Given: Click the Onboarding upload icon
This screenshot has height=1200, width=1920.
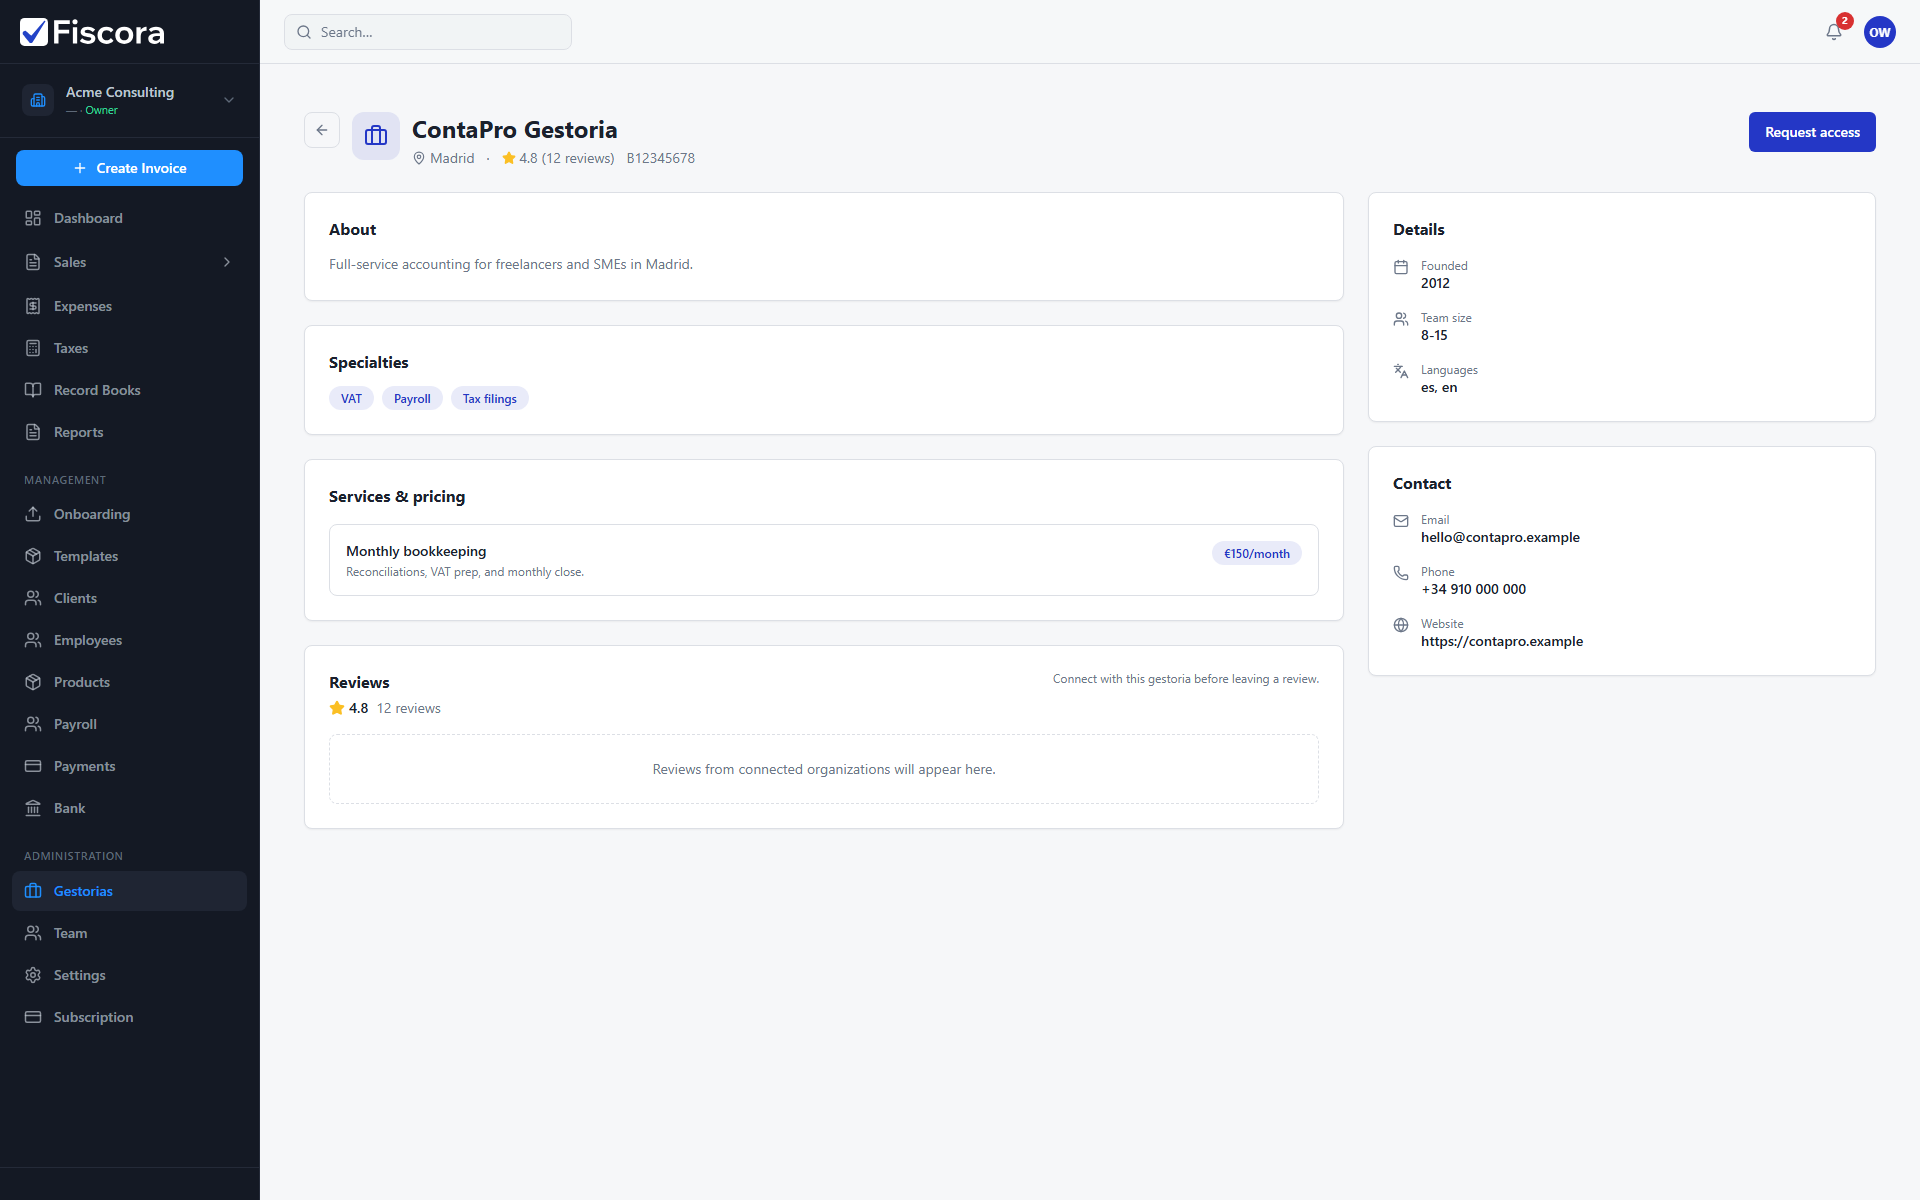Looking at the screenshot, I should pos(33,514).
